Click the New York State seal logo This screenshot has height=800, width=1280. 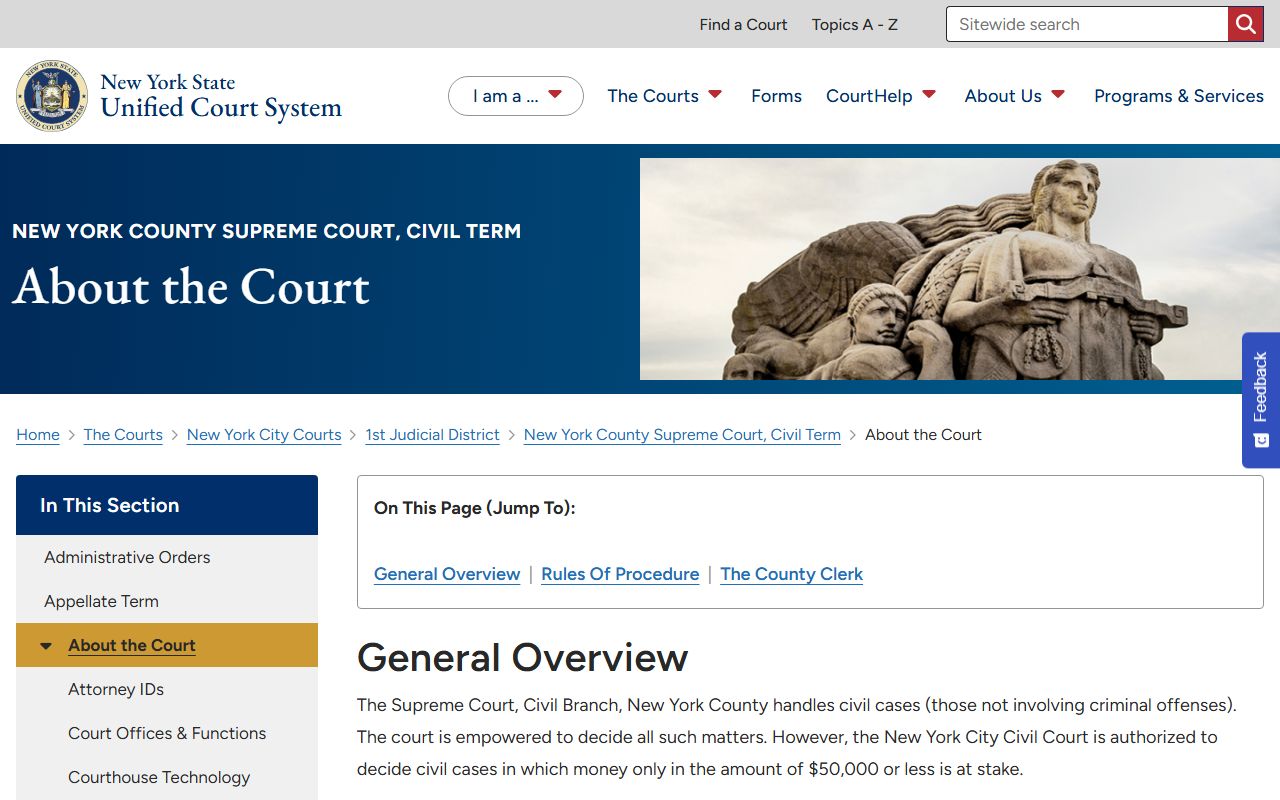pyautogui.click(x=51, y=96)
